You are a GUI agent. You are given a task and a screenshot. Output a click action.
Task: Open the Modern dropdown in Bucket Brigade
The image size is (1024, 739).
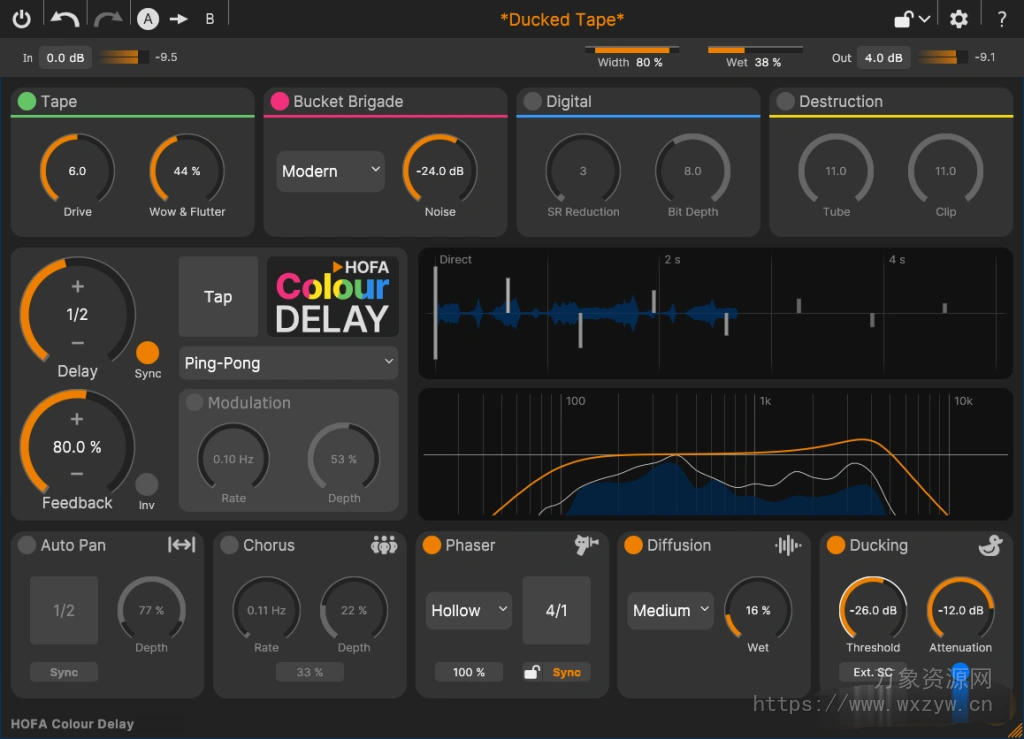[x=330, y=171]
